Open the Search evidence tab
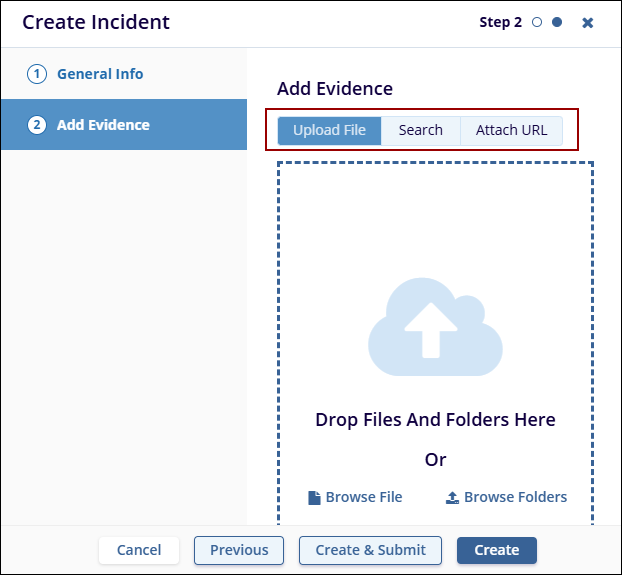622x575 pixels. tap(420, 130)
